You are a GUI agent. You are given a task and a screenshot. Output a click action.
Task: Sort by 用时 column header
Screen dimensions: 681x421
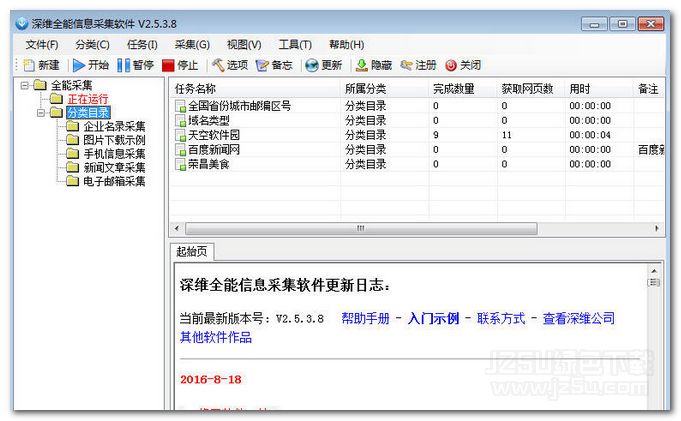(598, 89)
